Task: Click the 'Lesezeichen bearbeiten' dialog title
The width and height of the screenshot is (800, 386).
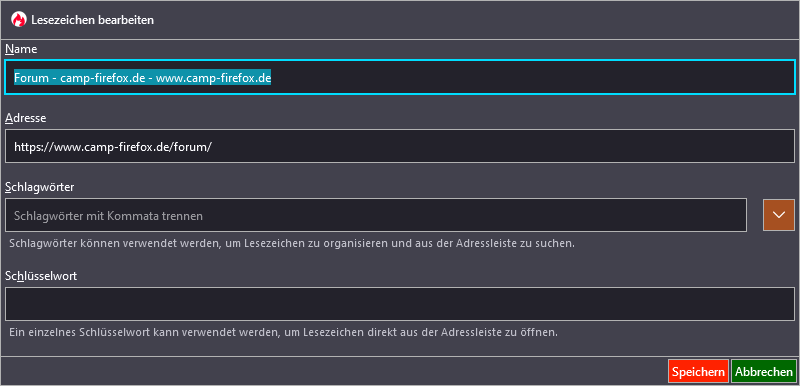Action: (92, 20)
